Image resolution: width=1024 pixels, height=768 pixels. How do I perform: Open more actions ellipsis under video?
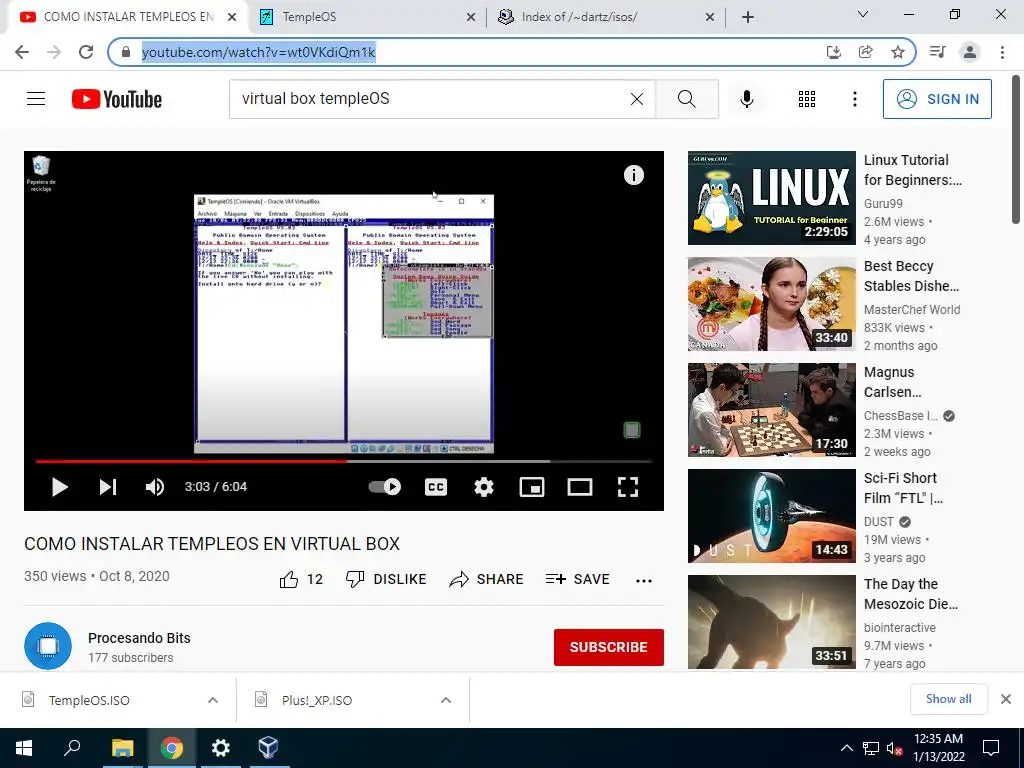644,581
